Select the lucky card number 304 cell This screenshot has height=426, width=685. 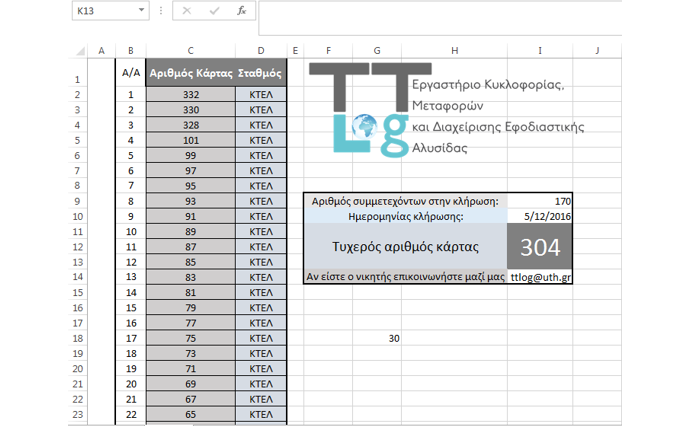(x=540, y=247)
